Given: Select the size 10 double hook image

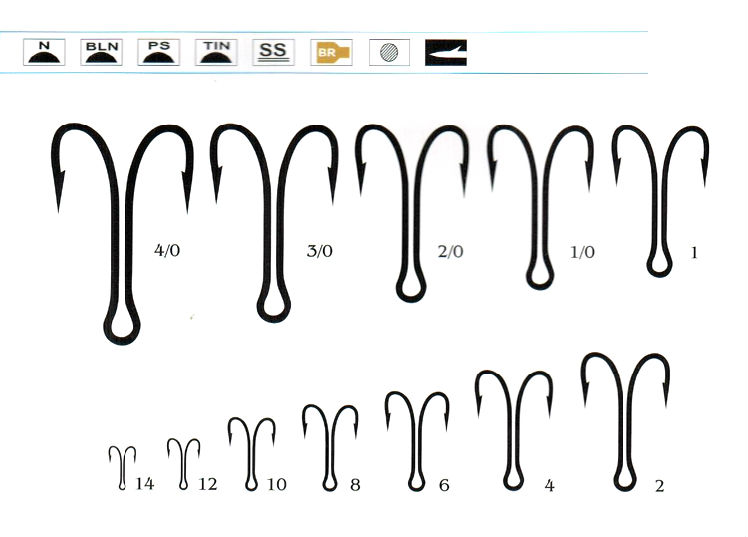Looking at the screenshot, I should coord(251,454).
